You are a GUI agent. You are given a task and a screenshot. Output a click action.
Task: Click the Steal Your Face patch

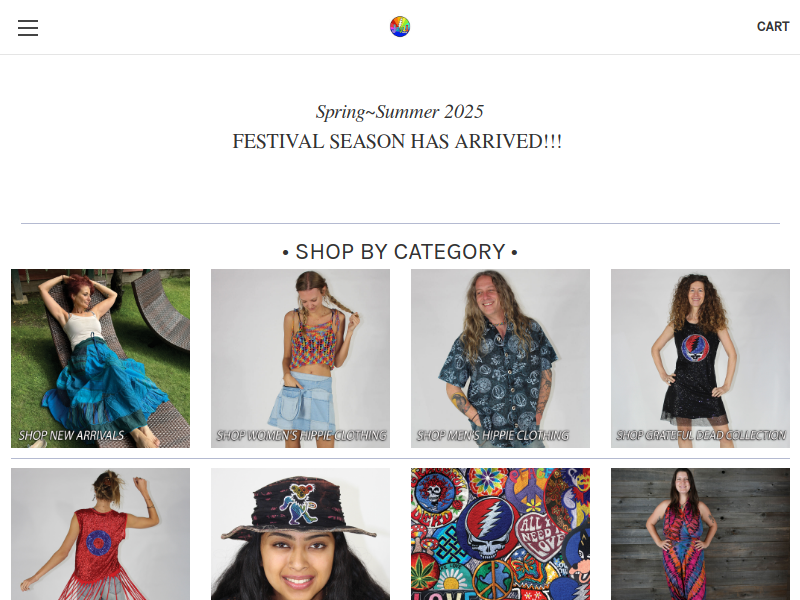[489, 529]
